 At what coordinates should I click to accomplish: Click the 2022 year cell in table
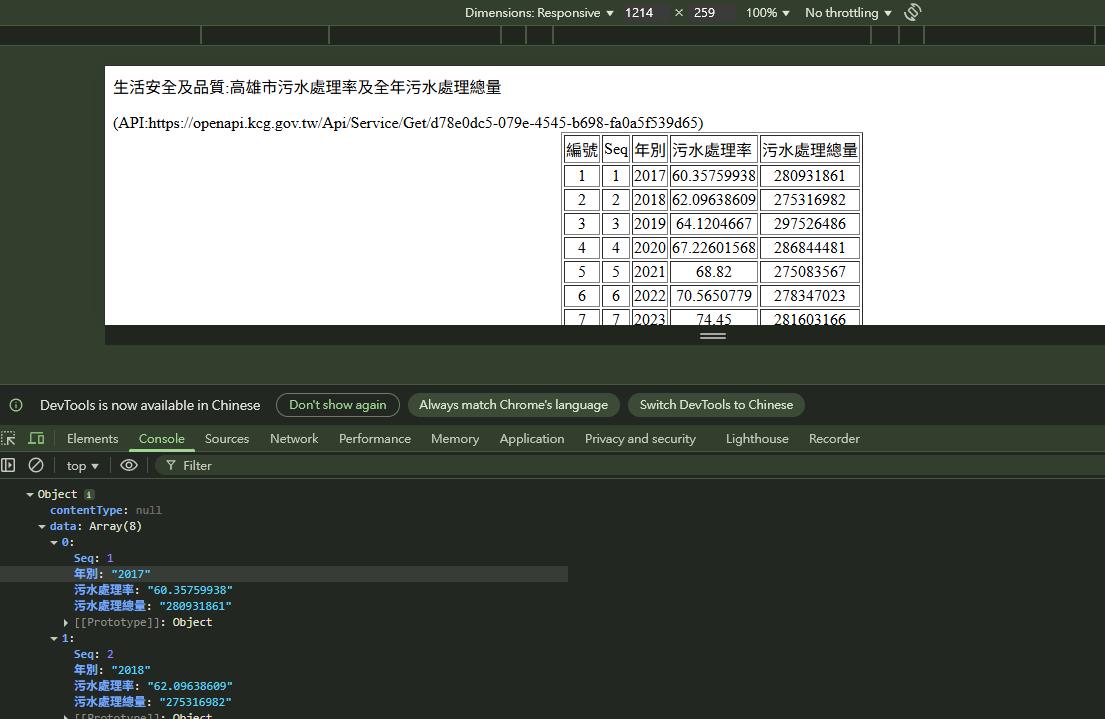650,296
